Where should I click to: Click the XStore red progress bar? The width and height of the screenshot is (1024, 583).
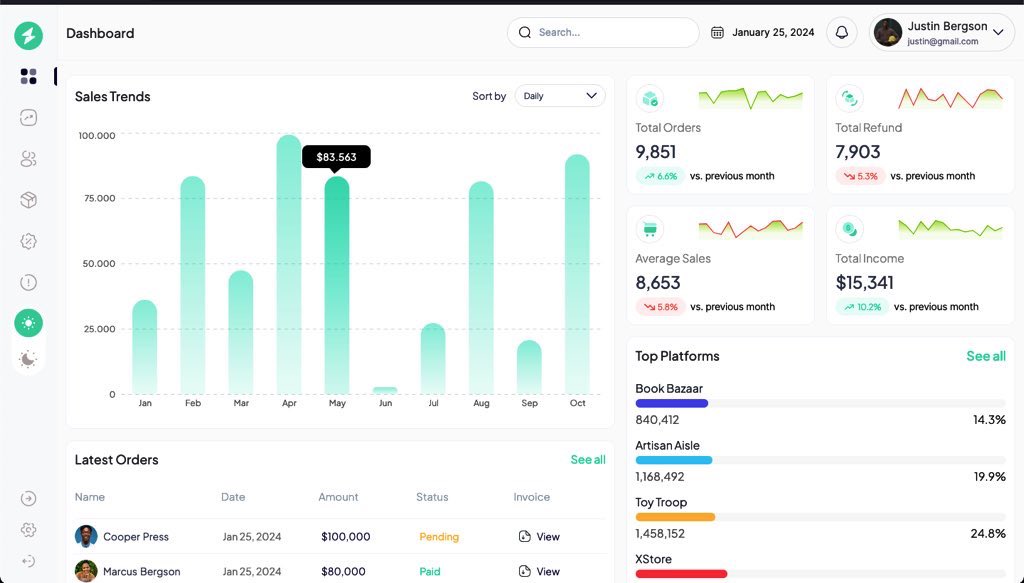681,574
